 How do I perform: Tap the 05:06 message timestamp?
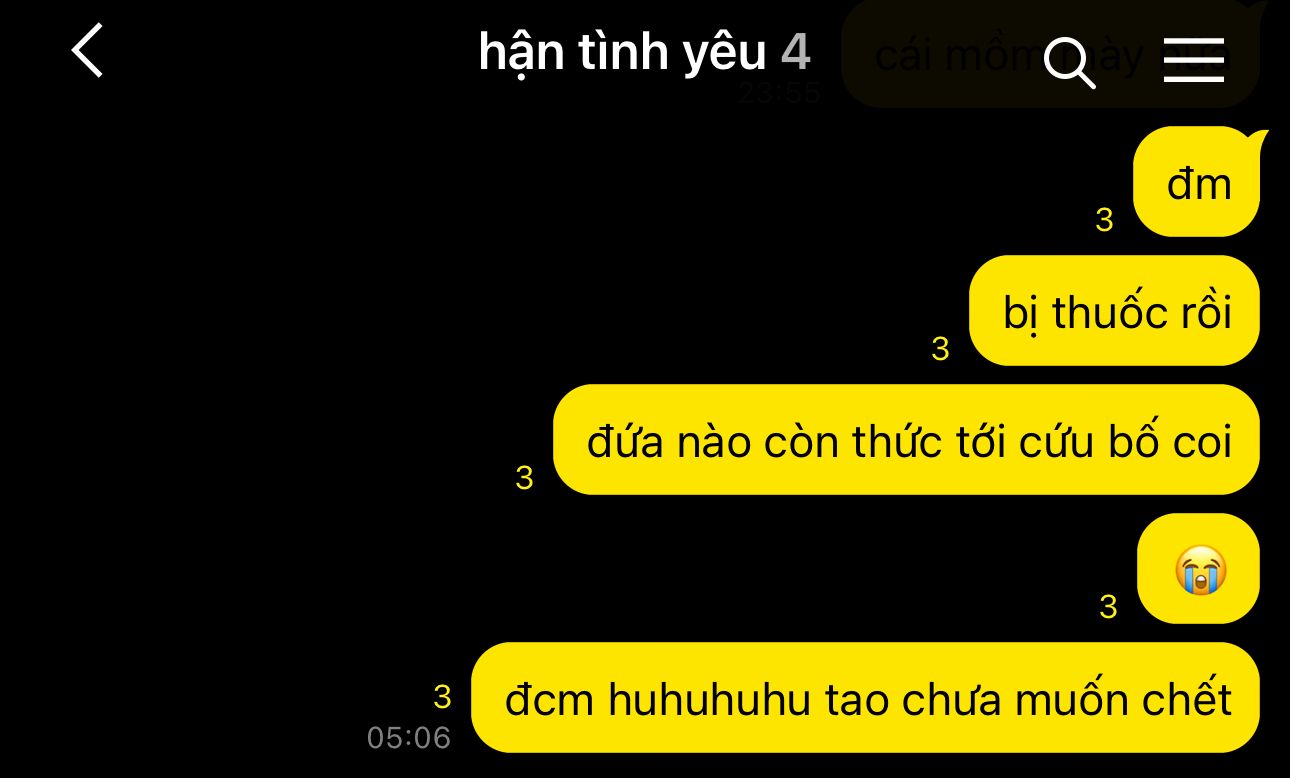tap(409, 738)
